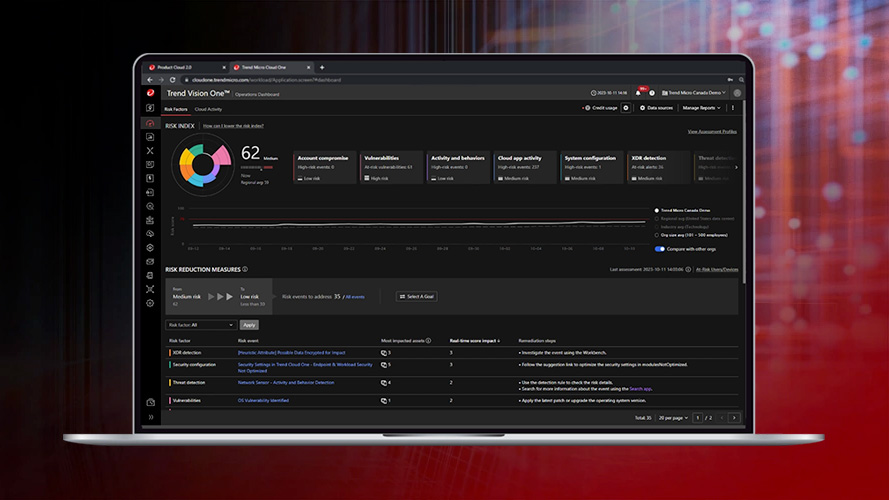
Task: Go to next page of risk events
Action: [734, 417]
